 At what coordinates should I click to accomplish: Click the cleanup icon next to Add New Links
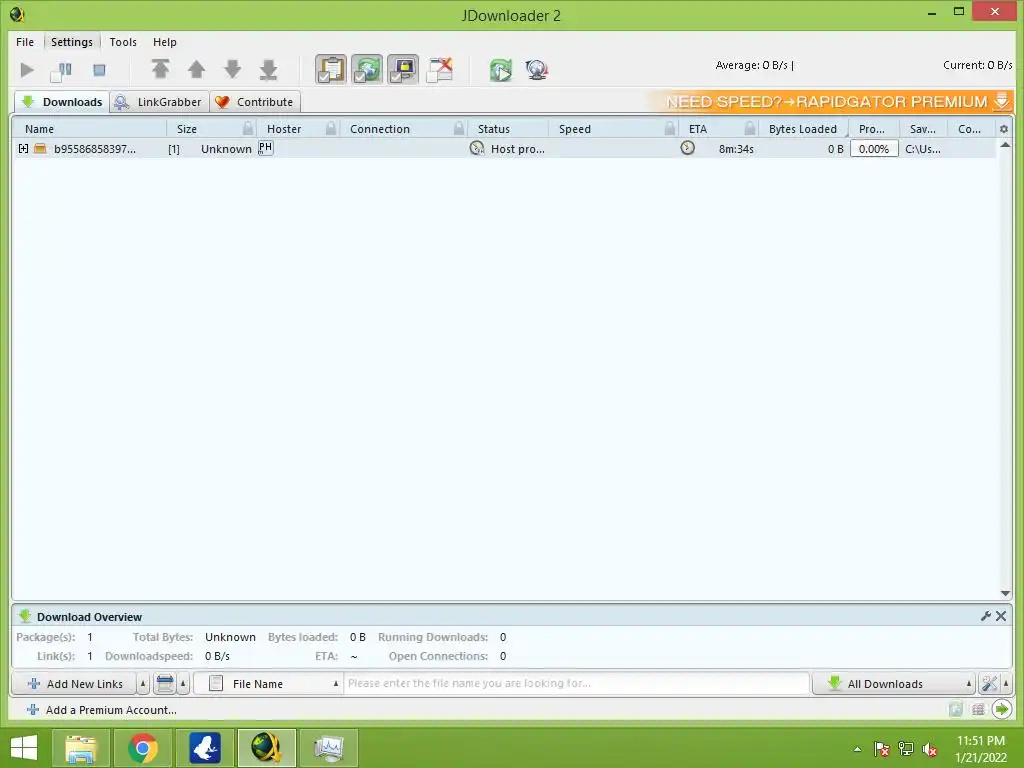[x=165, y=684]
